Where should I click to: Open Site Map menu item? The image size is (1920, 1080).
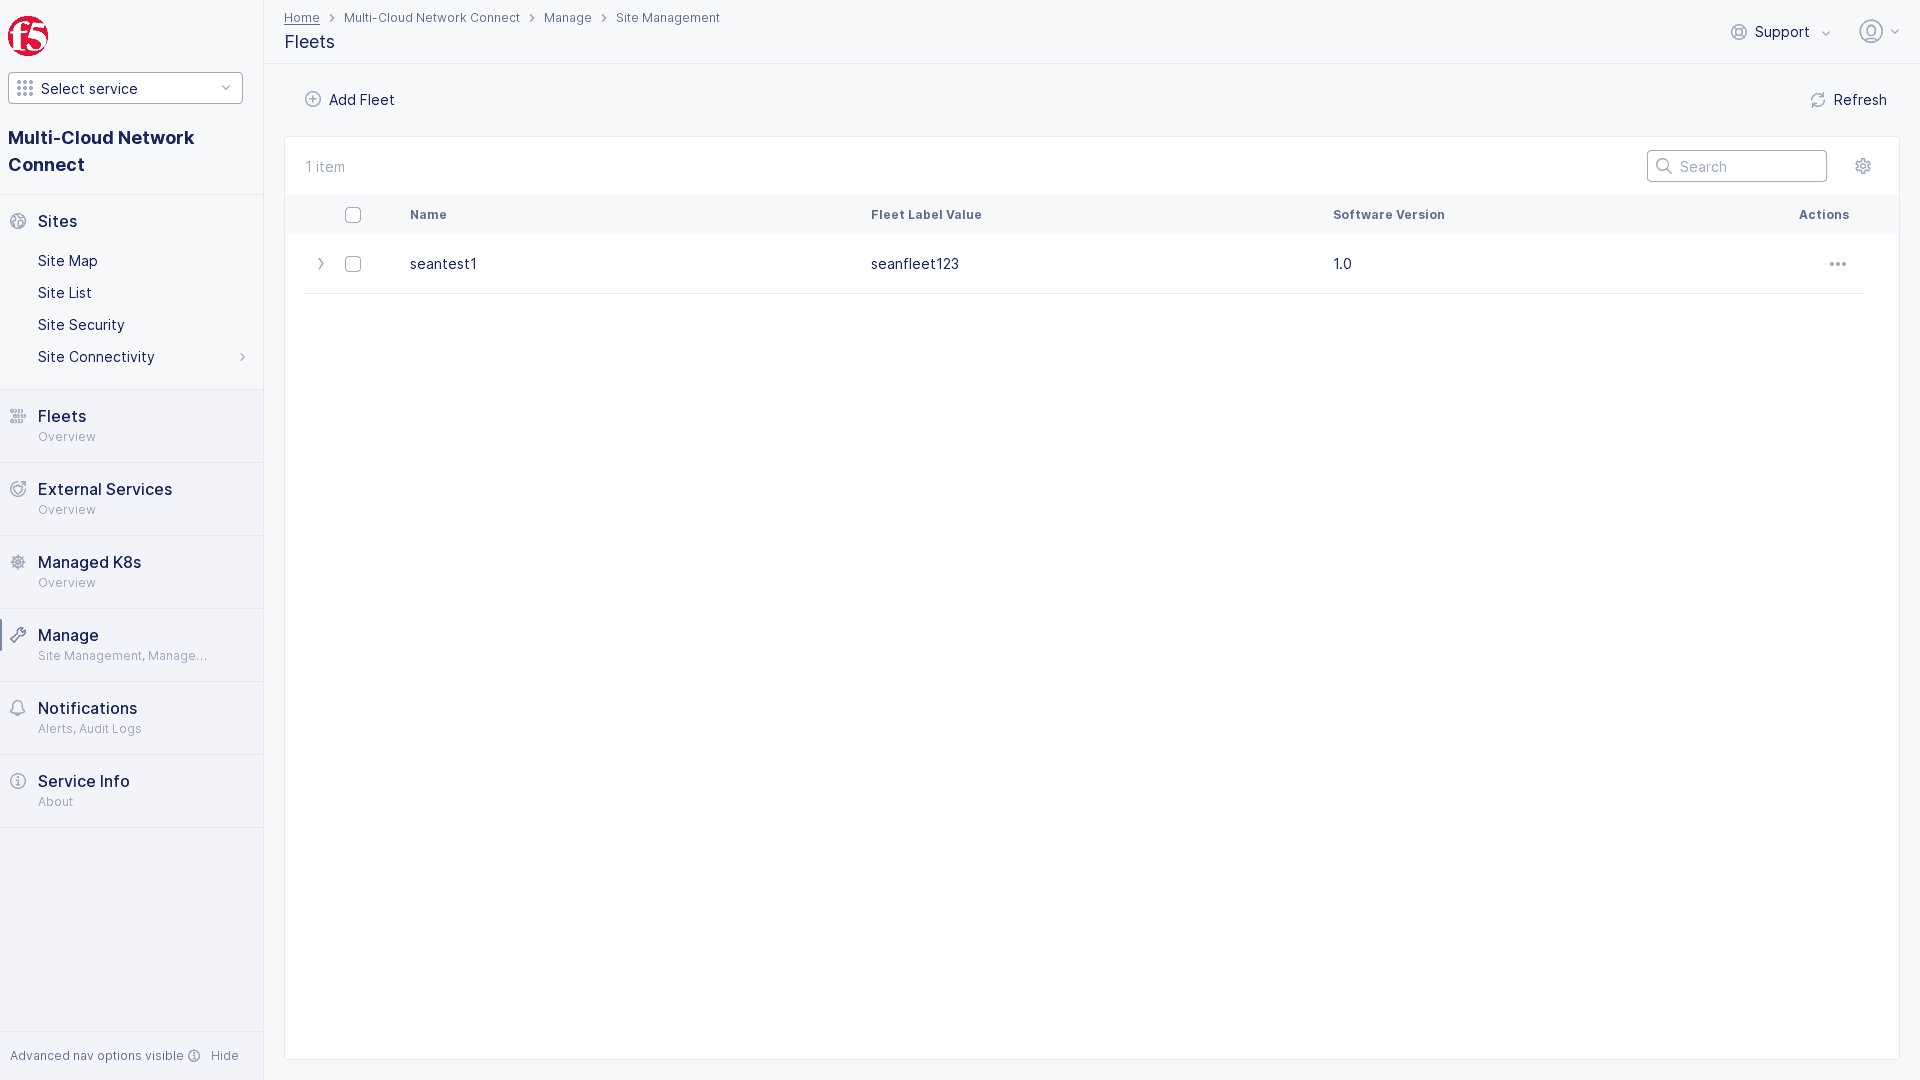coord(68,261)
